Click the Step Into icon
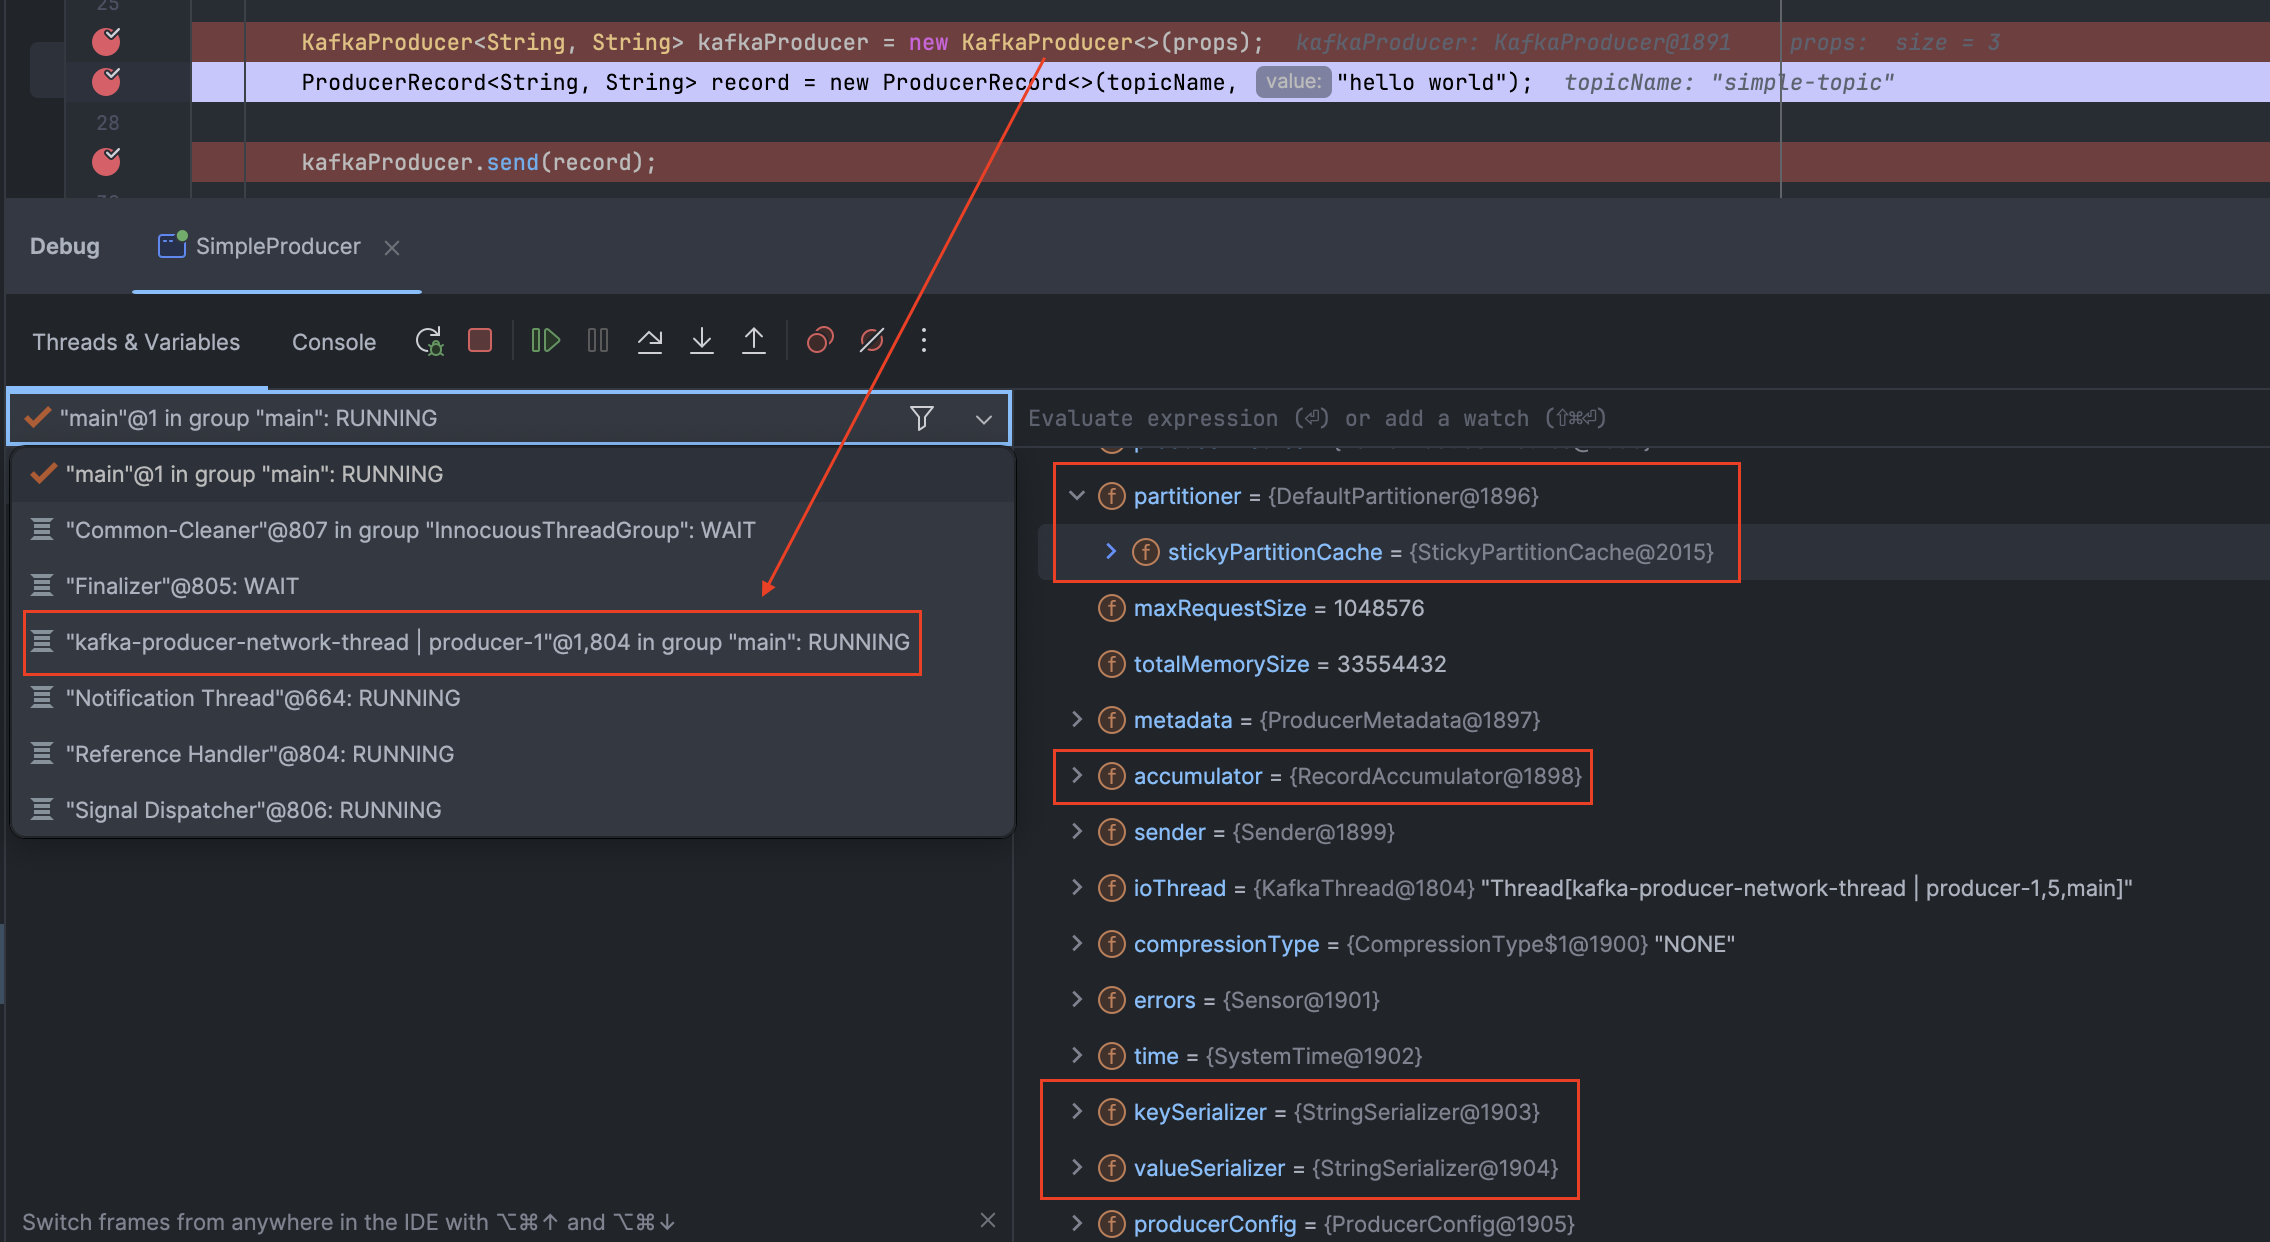This screenshot has width=2270, height=1242. click(x=702, y=341)
